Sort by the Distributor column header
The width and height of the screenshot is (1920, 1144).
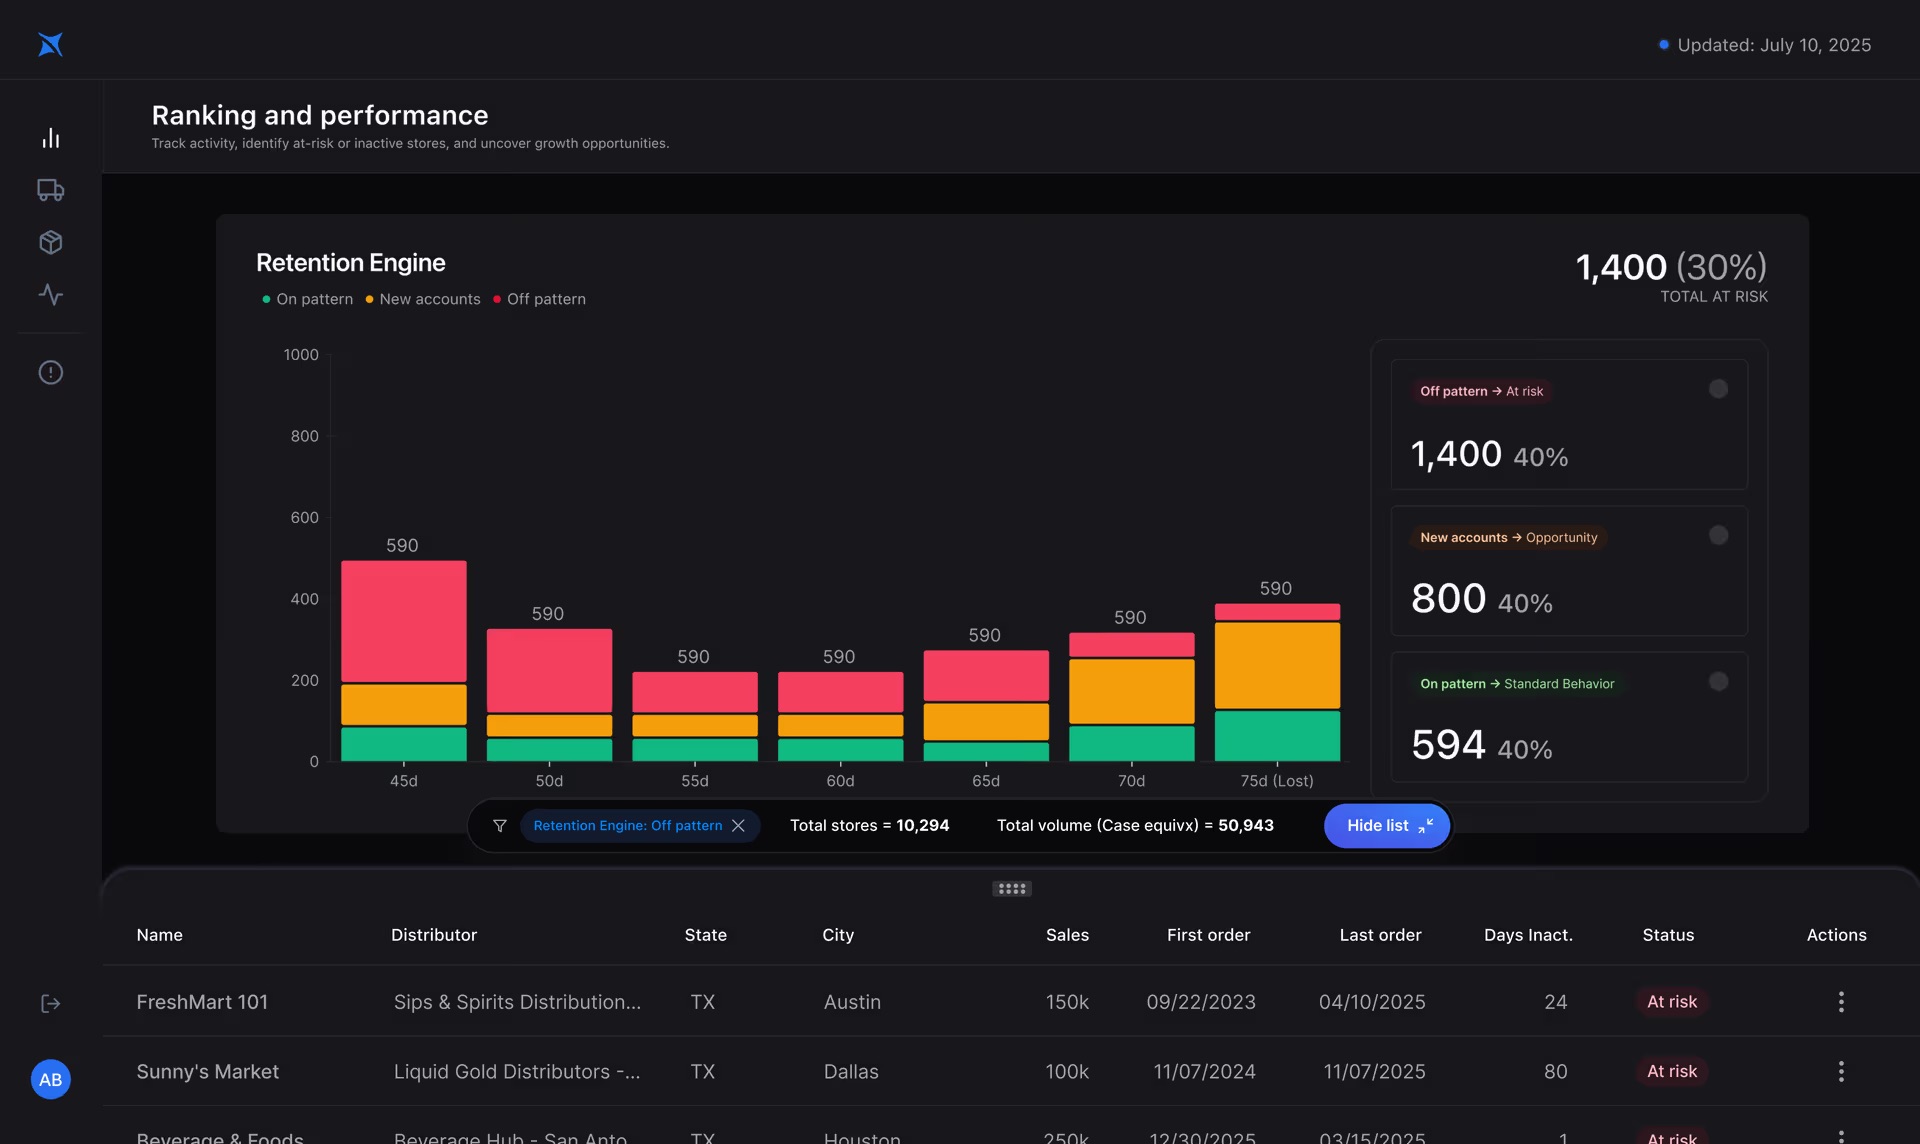(434, 935)
